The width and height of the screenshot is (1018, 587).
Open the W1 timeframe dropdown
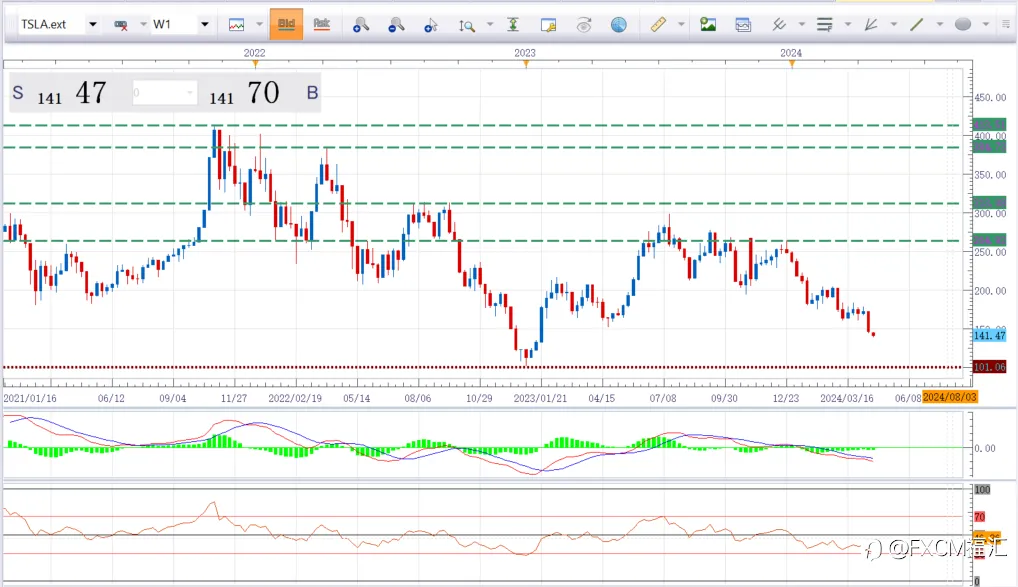[205, 25]
